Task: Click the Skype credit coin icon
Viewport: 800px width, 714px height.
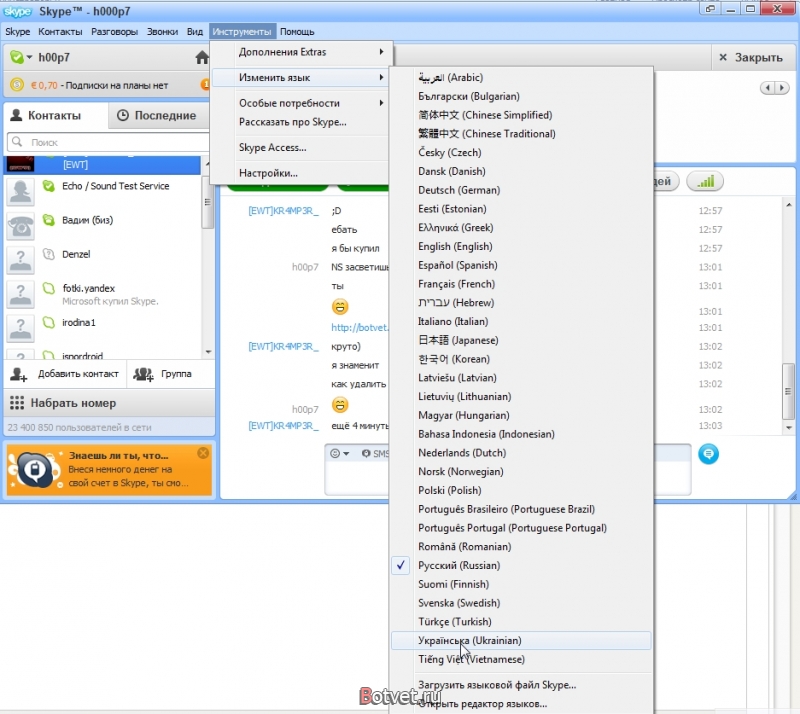Action: coord(17,85)
